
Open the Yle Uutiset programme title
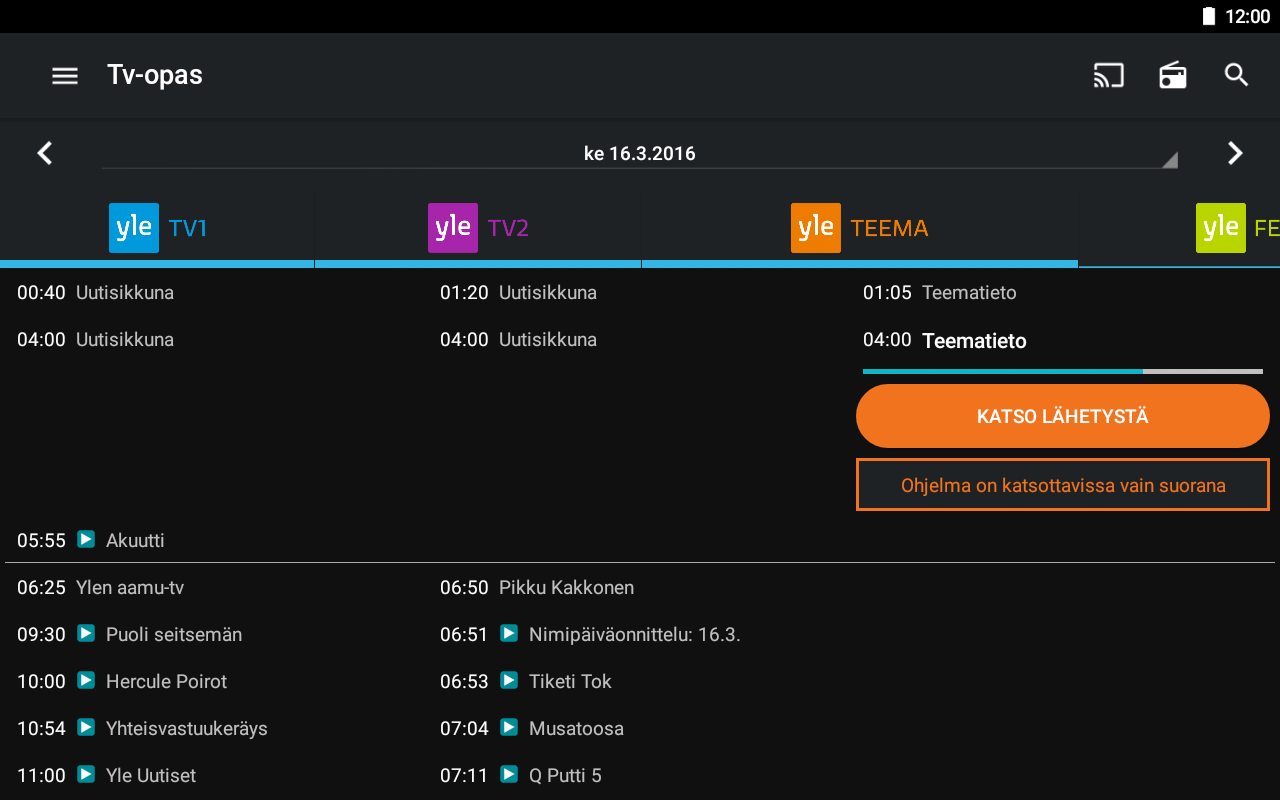151,776
